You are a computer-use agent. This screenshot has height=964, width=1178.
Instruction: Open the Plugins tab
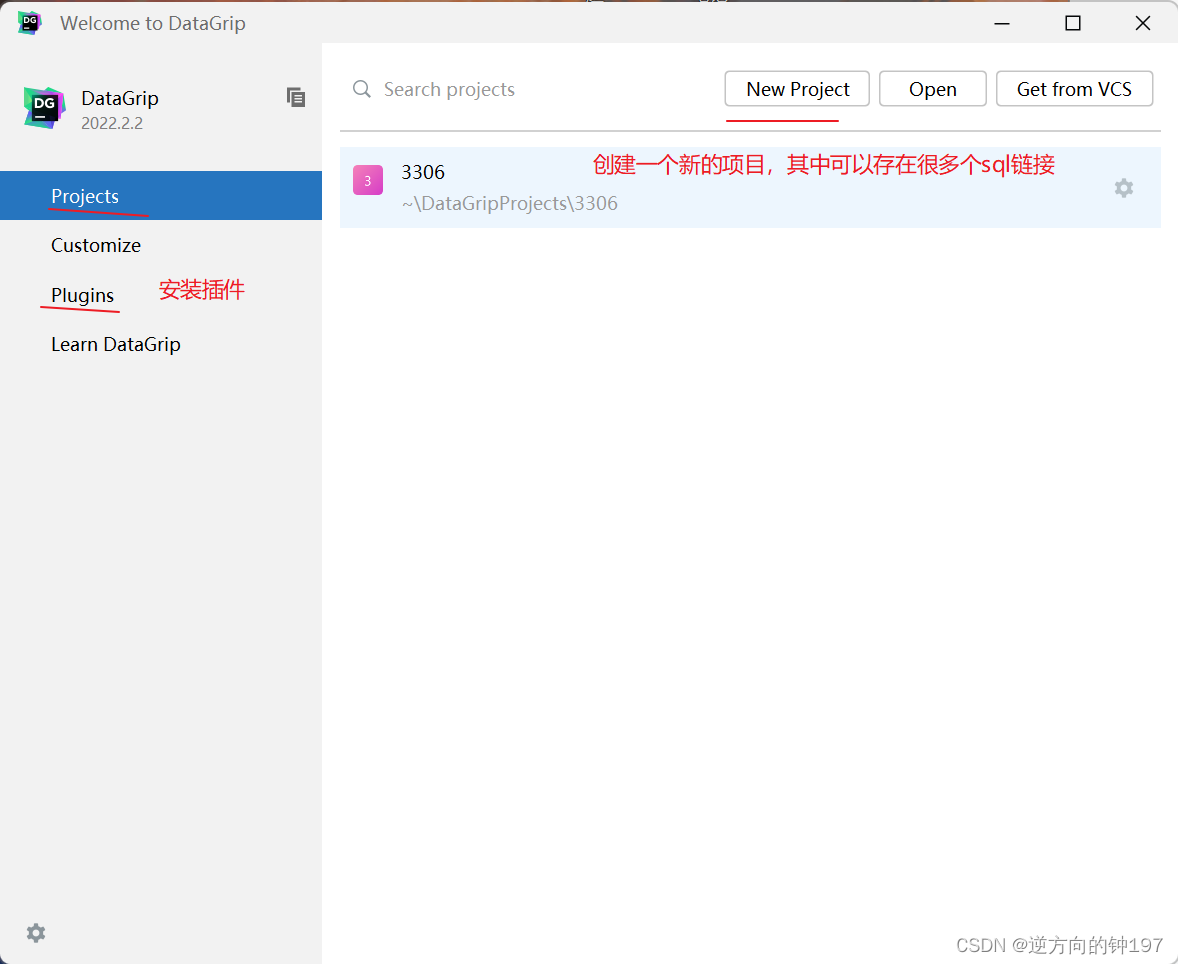(161, 295)
